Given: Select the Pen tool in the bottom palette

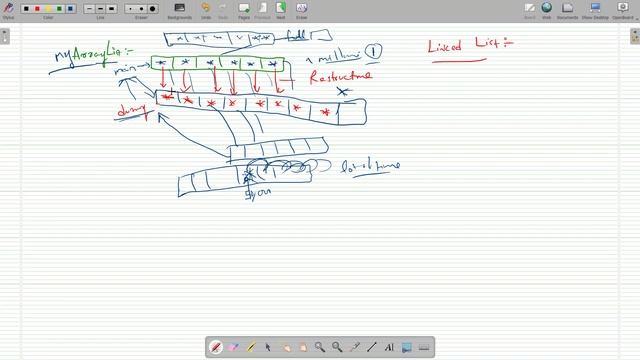Looking at the screenshot, I should click(x=216, y=347).
